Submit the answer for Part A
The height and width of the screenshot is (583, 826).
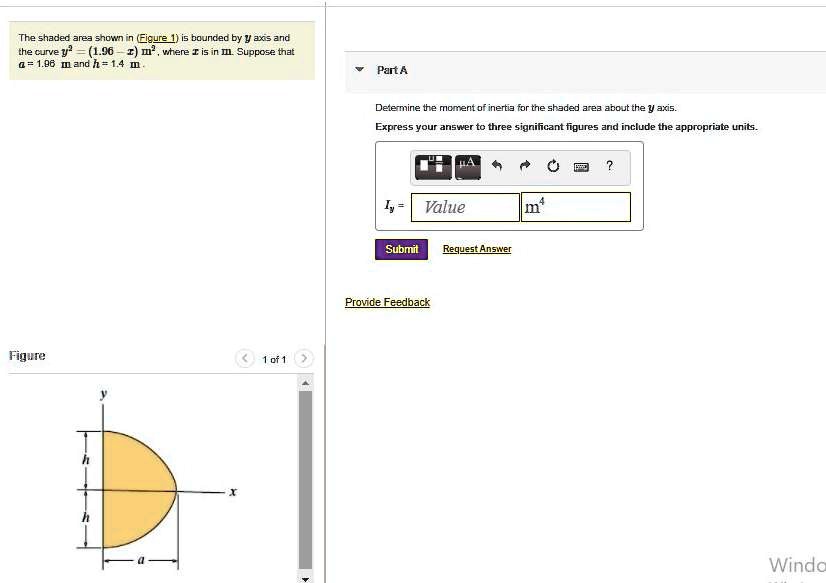tap(401, 248)
